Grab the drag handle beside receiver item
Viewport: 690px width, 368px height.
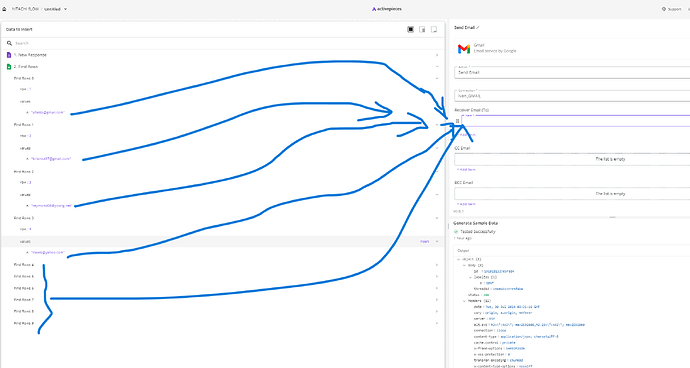[458, 121]
